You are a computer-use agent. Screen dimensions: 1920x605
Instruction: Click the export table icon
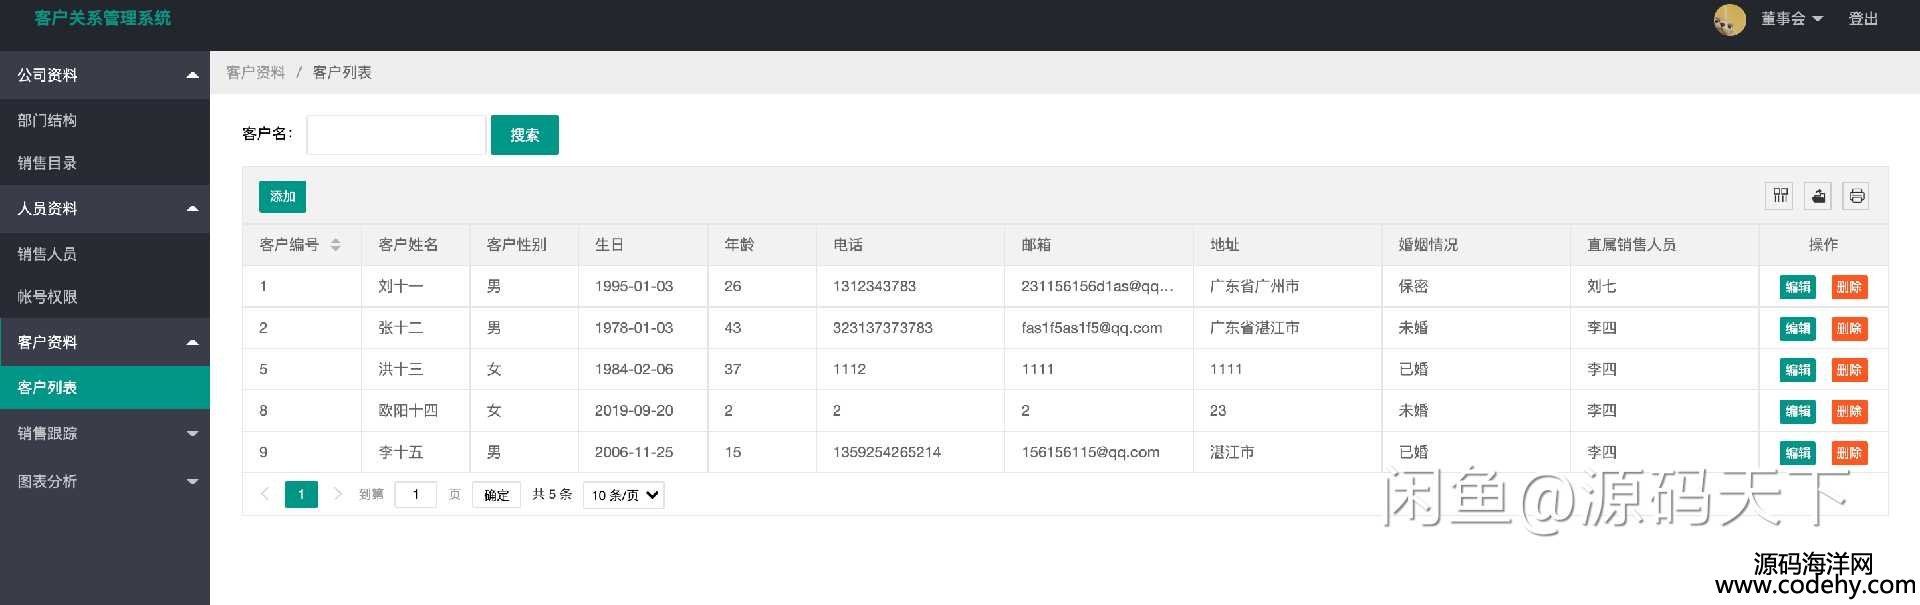(1818, 196)
